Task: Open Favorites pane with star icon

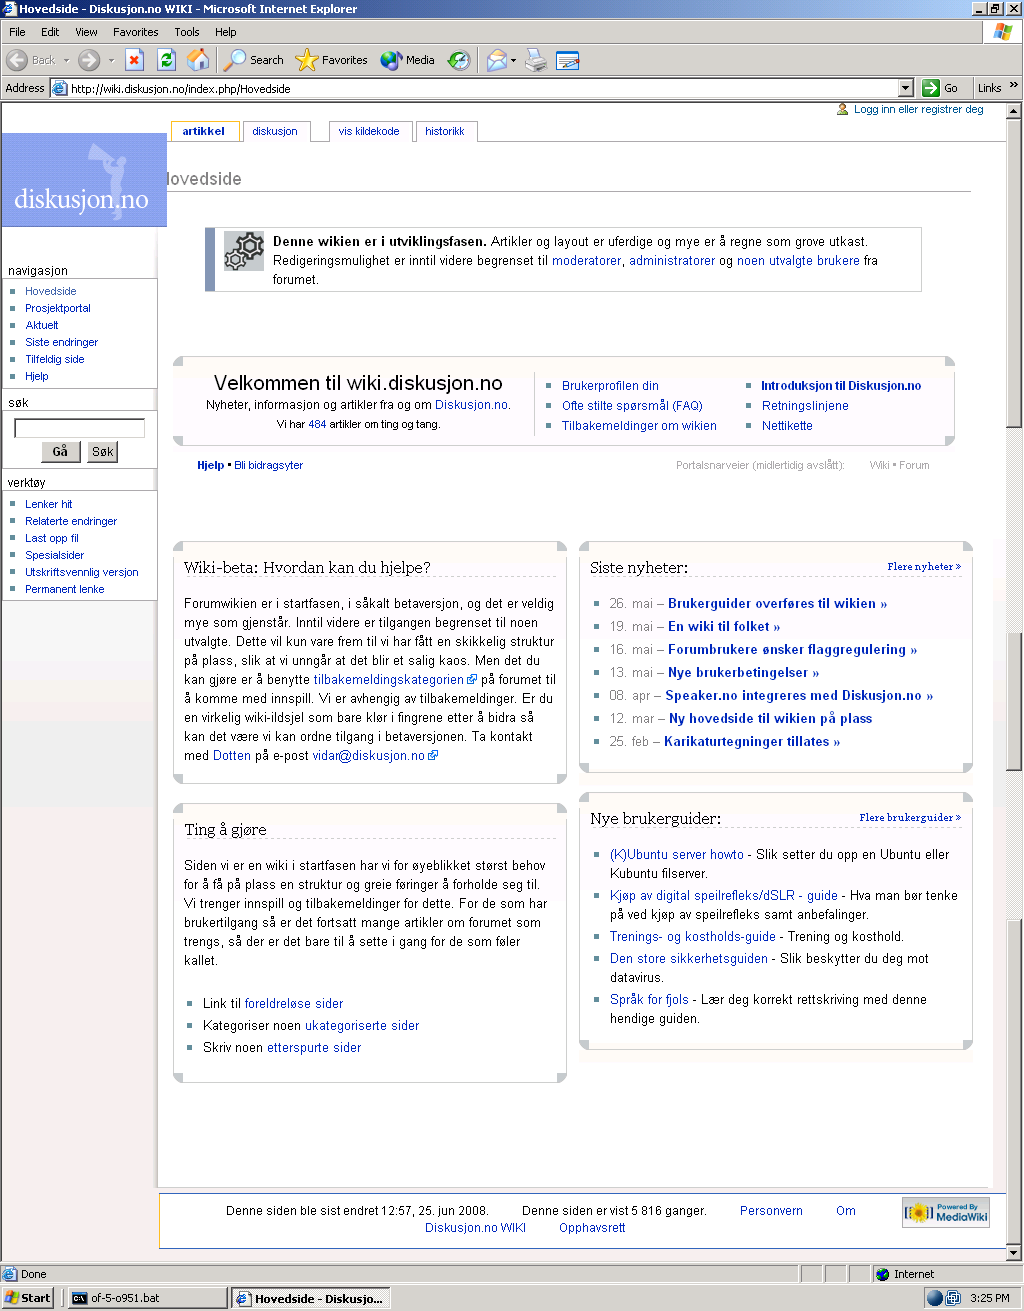Action: point(332,60)
